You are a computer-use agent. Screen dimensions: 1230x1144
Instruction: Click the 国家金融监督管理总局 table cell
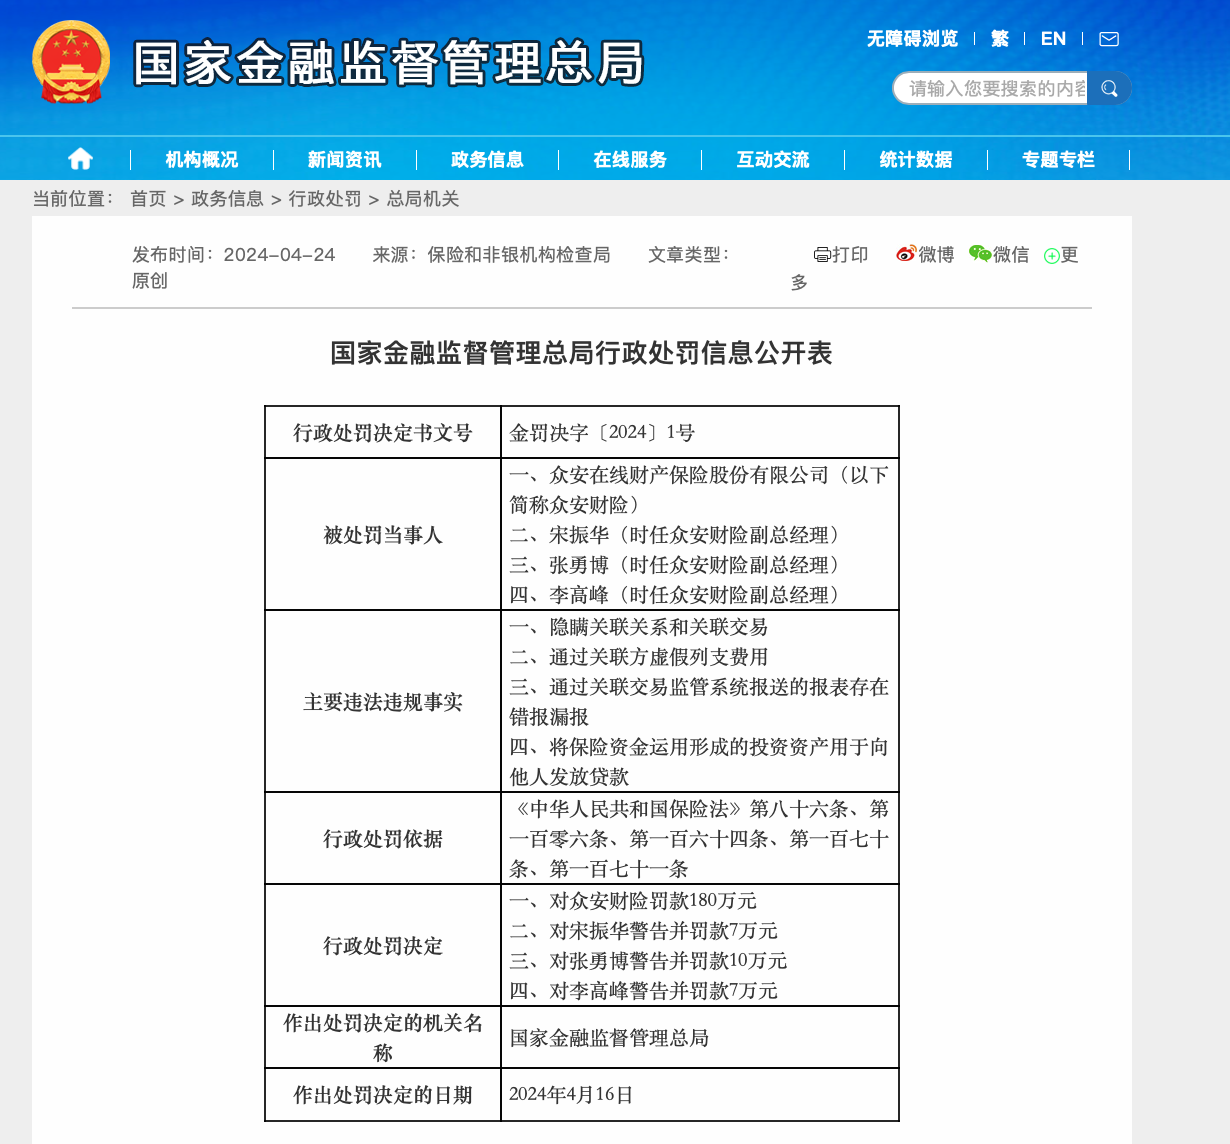click(700, 1038)
